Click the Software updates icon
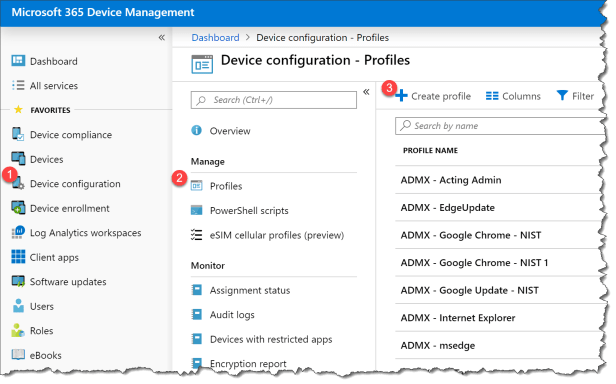616x384 pixels. coord(18,281)
